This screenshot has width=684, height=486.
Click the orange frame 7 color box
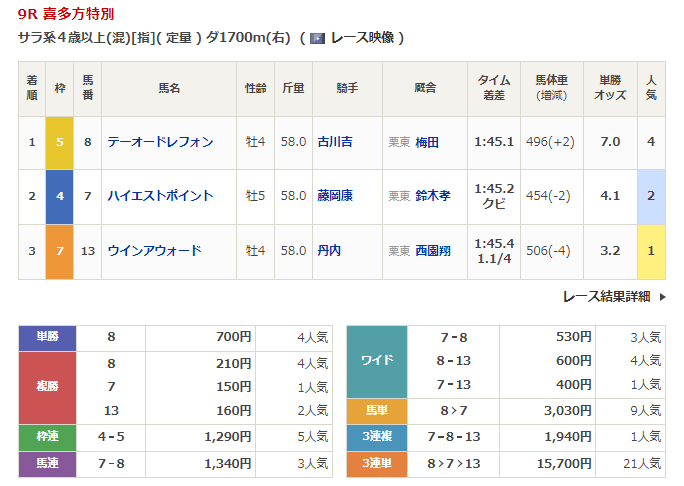coord(60,250)
